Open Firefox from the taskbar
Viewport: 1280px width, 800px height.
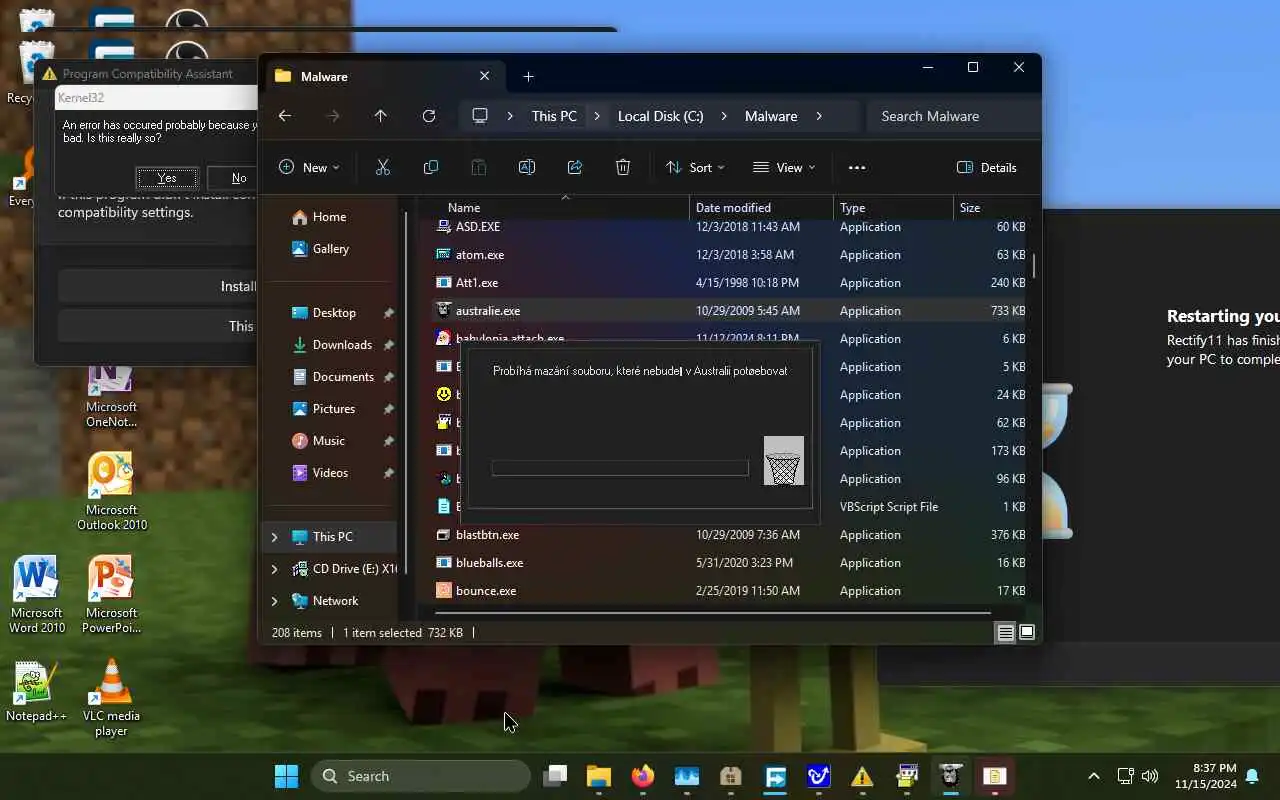643,776
